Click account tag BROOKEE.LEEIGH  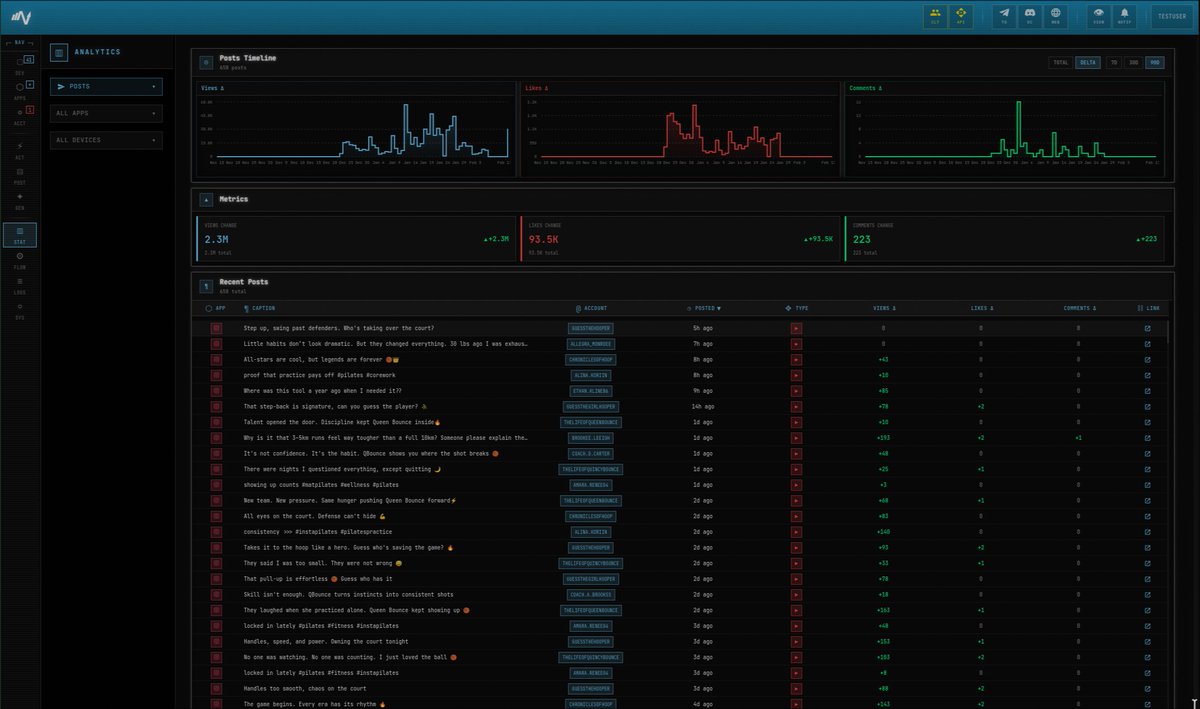pyautogui.click(x=591, y=438)
